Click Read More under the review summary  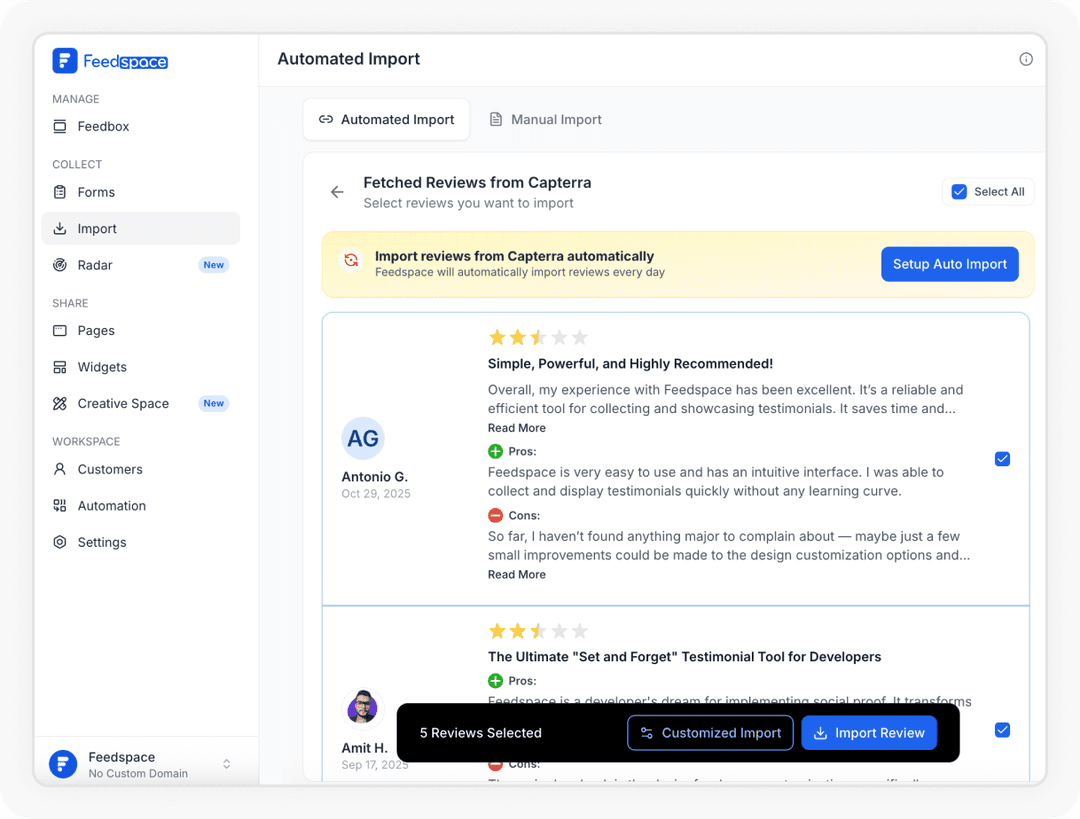pyautogui.click(x=517, y=428)
